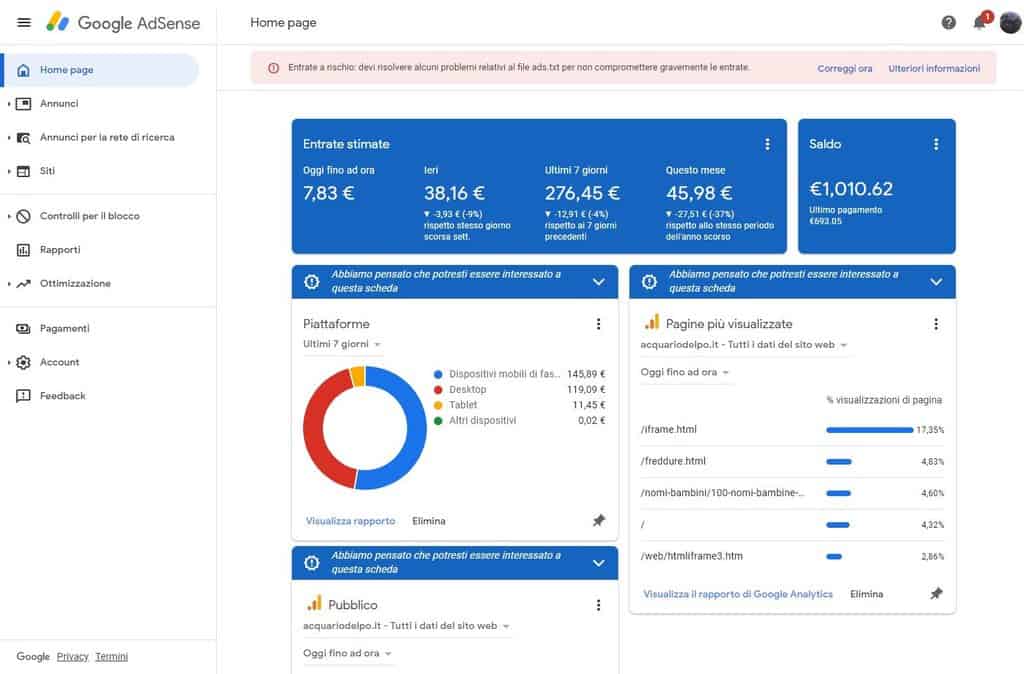The image size is (1024, 674).
Task: Click the alert warning icon in ads.txt banner
Action: click(x=274, y=68)
